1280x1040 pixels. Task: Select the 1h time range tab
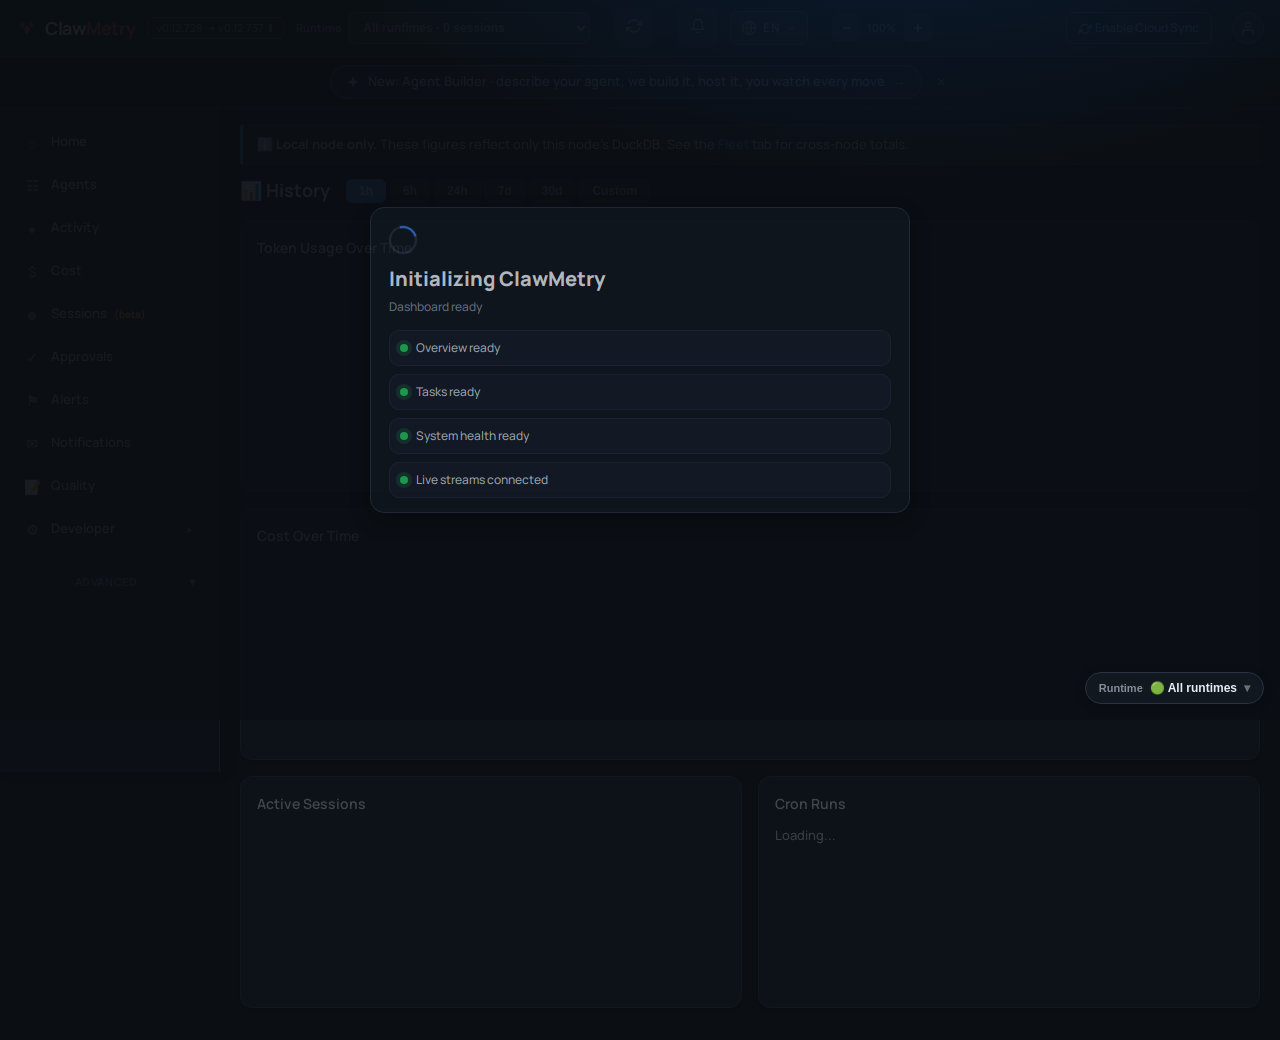tap(366, 191)
